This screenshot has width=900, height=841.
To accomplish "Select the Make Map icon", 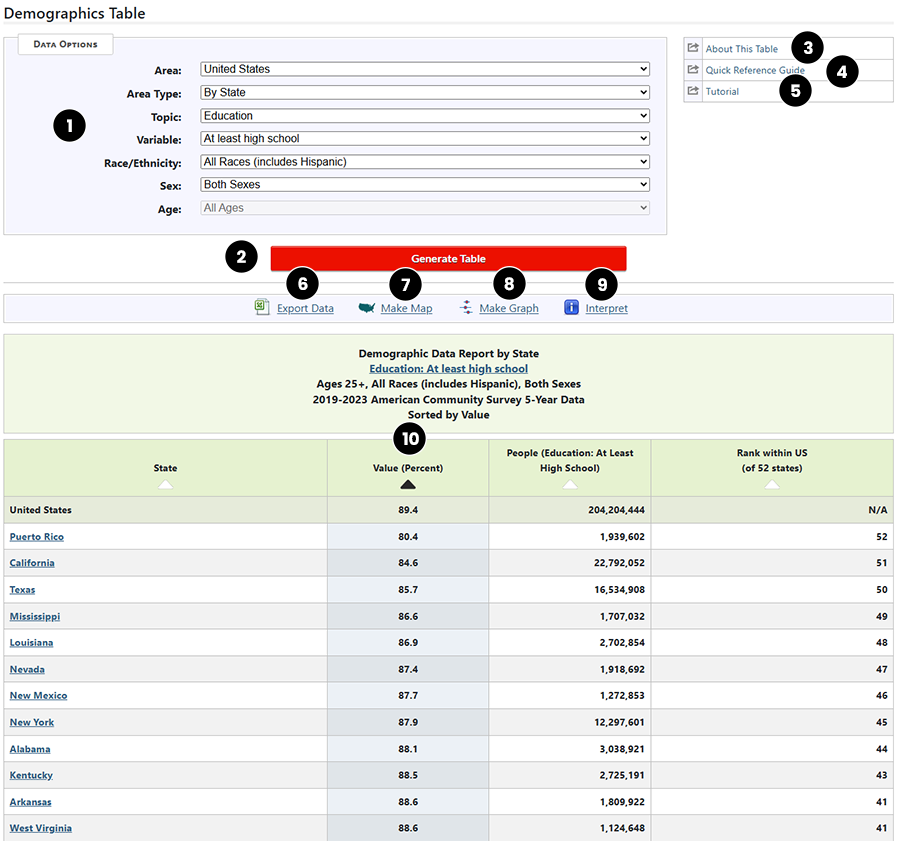I will point(365,307).
